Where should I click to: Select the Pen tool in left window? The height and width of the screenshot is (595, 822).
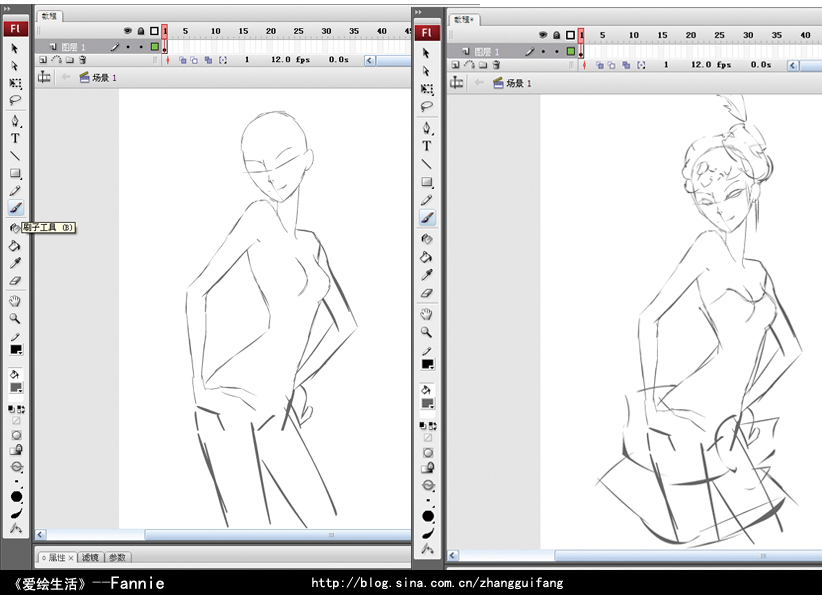pos(15,121)
